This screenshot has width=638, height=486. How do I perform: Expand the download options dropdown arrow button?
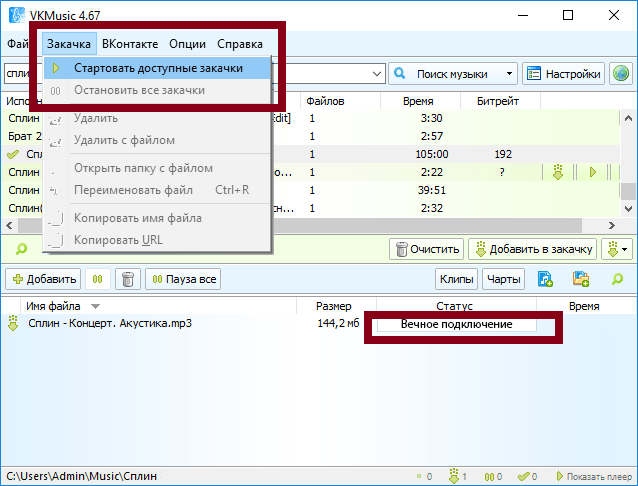pyautogui.click(x=617, y=249)
